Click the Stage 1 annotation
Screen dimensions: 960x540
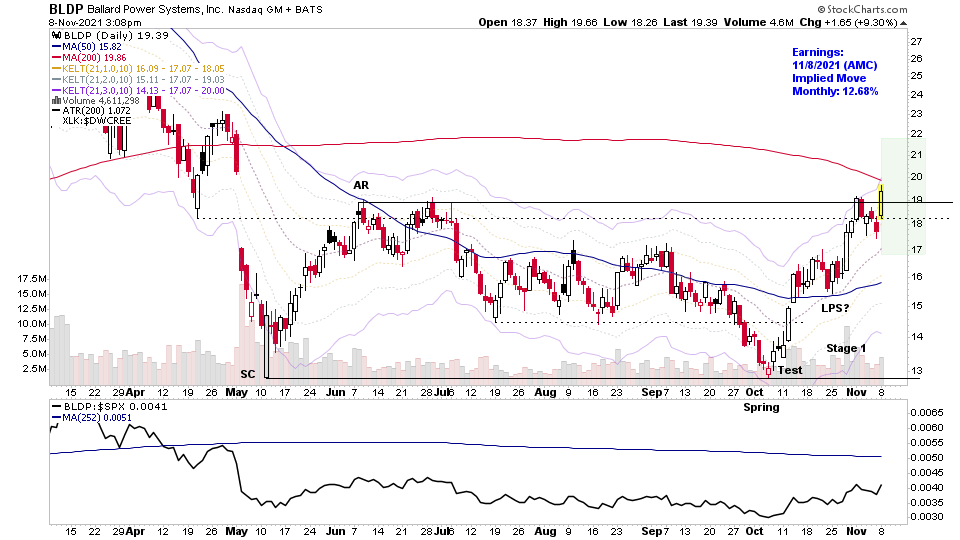[x=846, y=348]
